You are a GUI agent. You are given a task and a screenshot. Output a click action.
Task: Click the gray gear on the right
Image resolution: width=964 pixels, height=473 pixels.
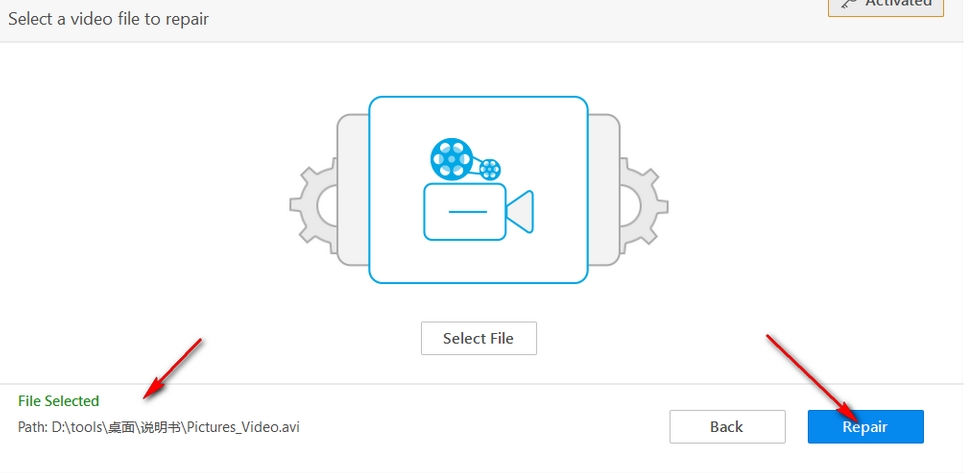(x=644, y=205)
